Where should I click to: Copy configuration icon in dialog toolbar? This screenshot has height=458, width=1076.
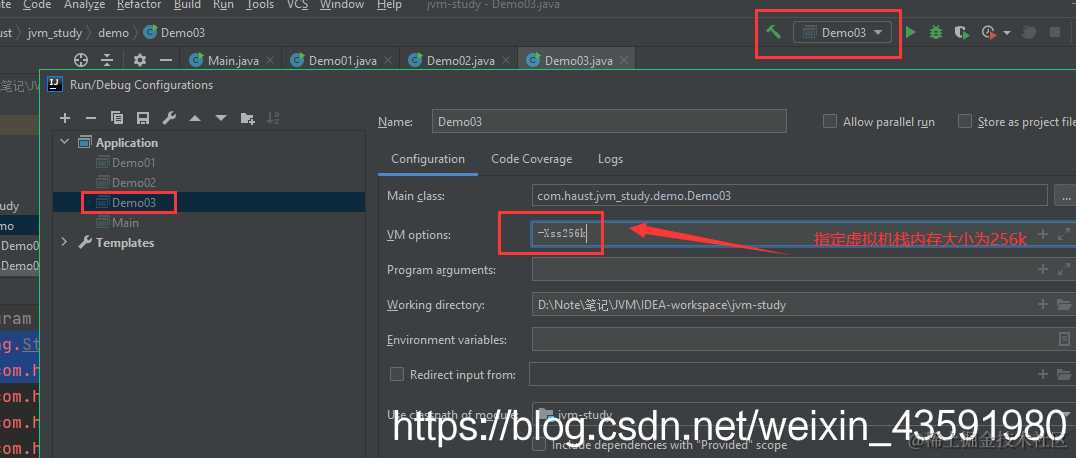(x=117, y=118)
